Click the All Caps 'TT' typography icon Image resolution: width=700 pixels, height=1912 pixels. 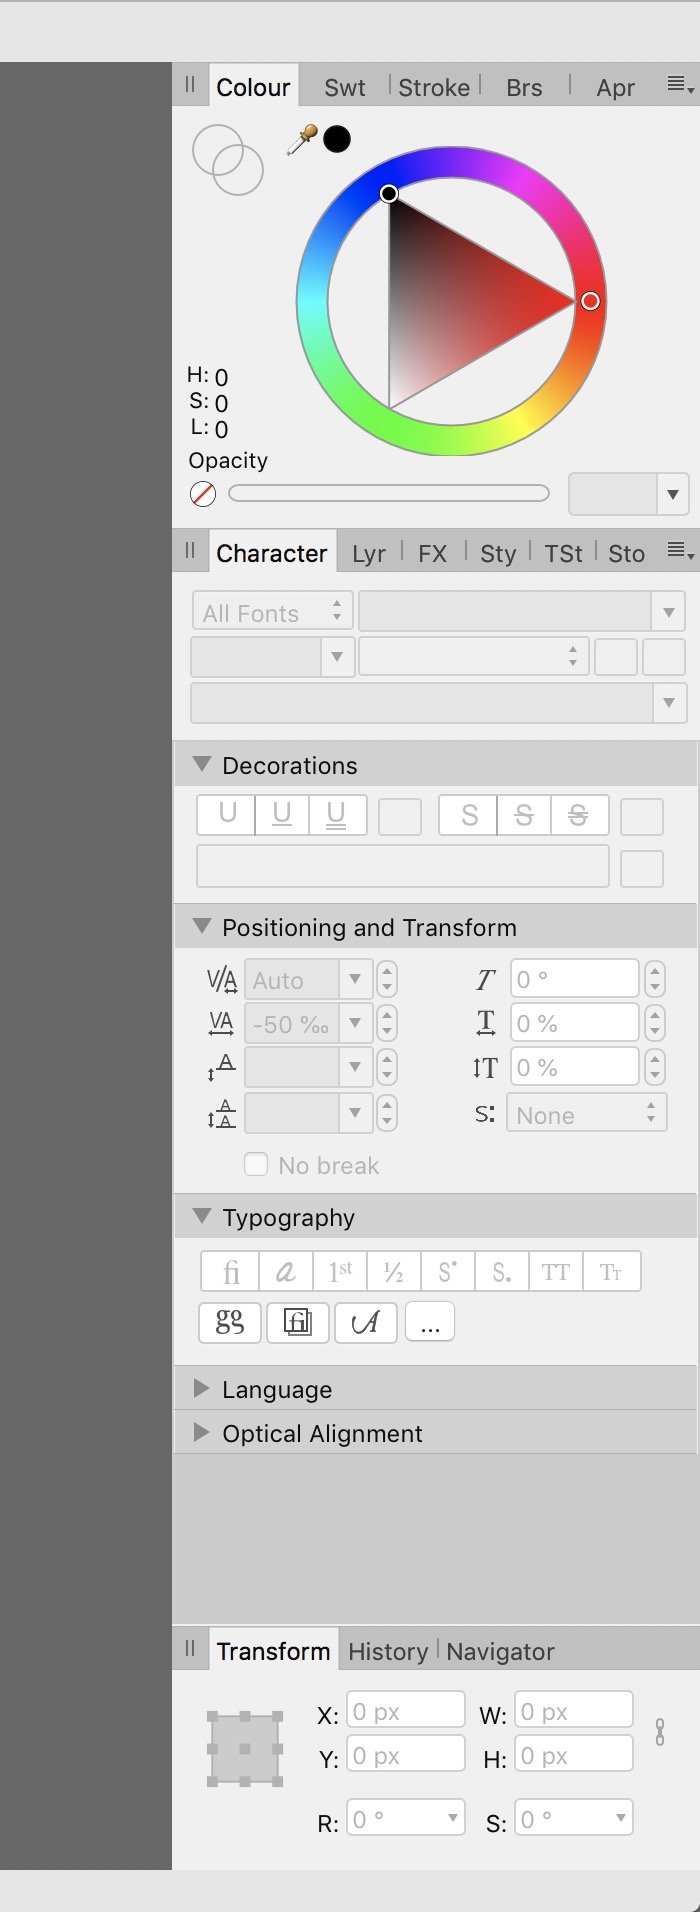click(555, 1272)
